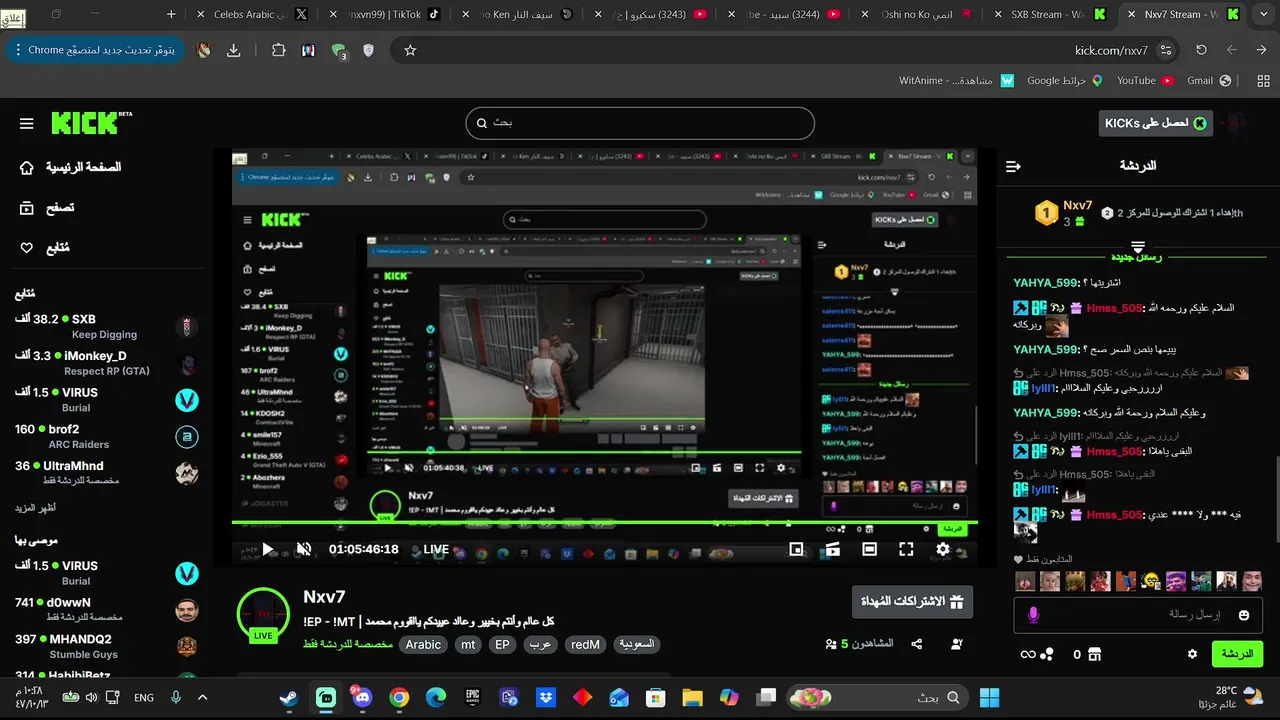Viewport: 1280px width, 720px height.
Task: Open the channel points infinity icon
Action: pos(1027,654)
